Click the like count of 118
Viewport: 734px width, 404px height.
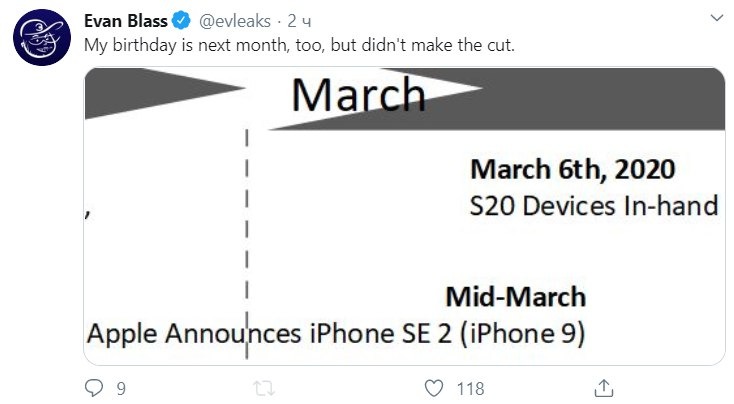tap(469, 388)
